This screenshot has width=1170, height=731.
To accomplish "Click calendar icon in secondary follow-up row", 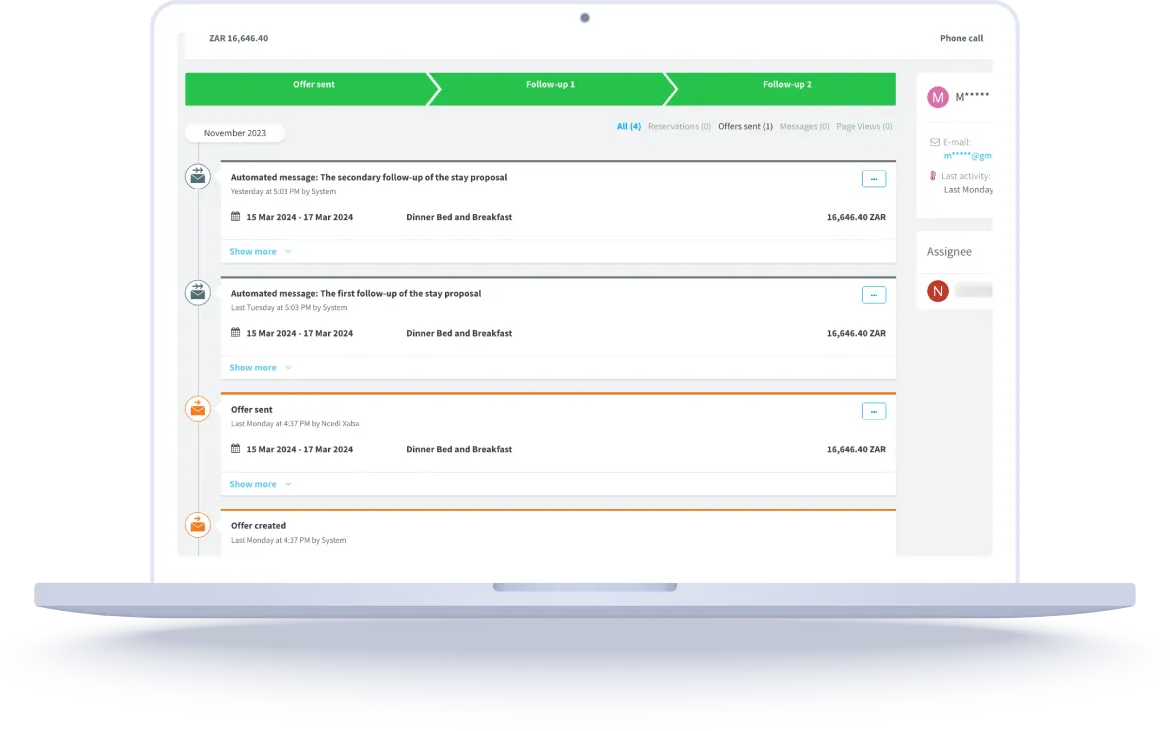I will coord(236,216).
